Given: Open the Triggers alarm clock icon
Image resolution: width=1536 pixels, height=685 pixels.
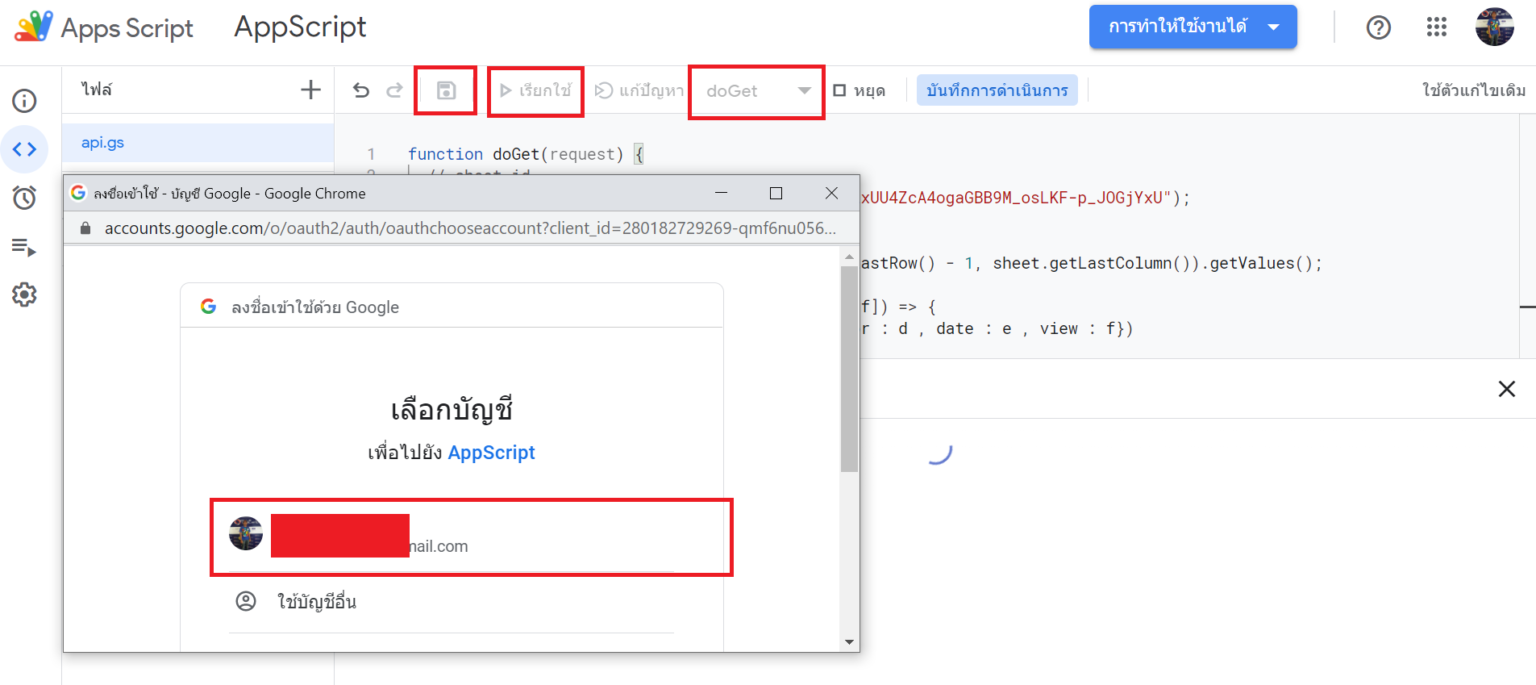Looking at the screenshot, I should point(24,197).
